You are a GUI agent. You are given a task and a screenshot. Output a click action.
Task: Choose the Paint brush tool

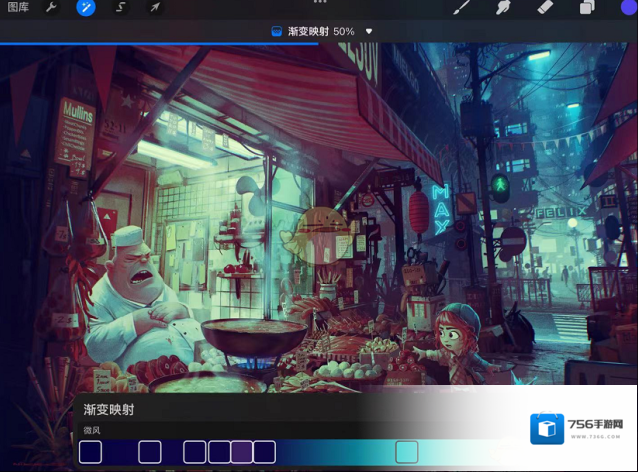(461, 8)
